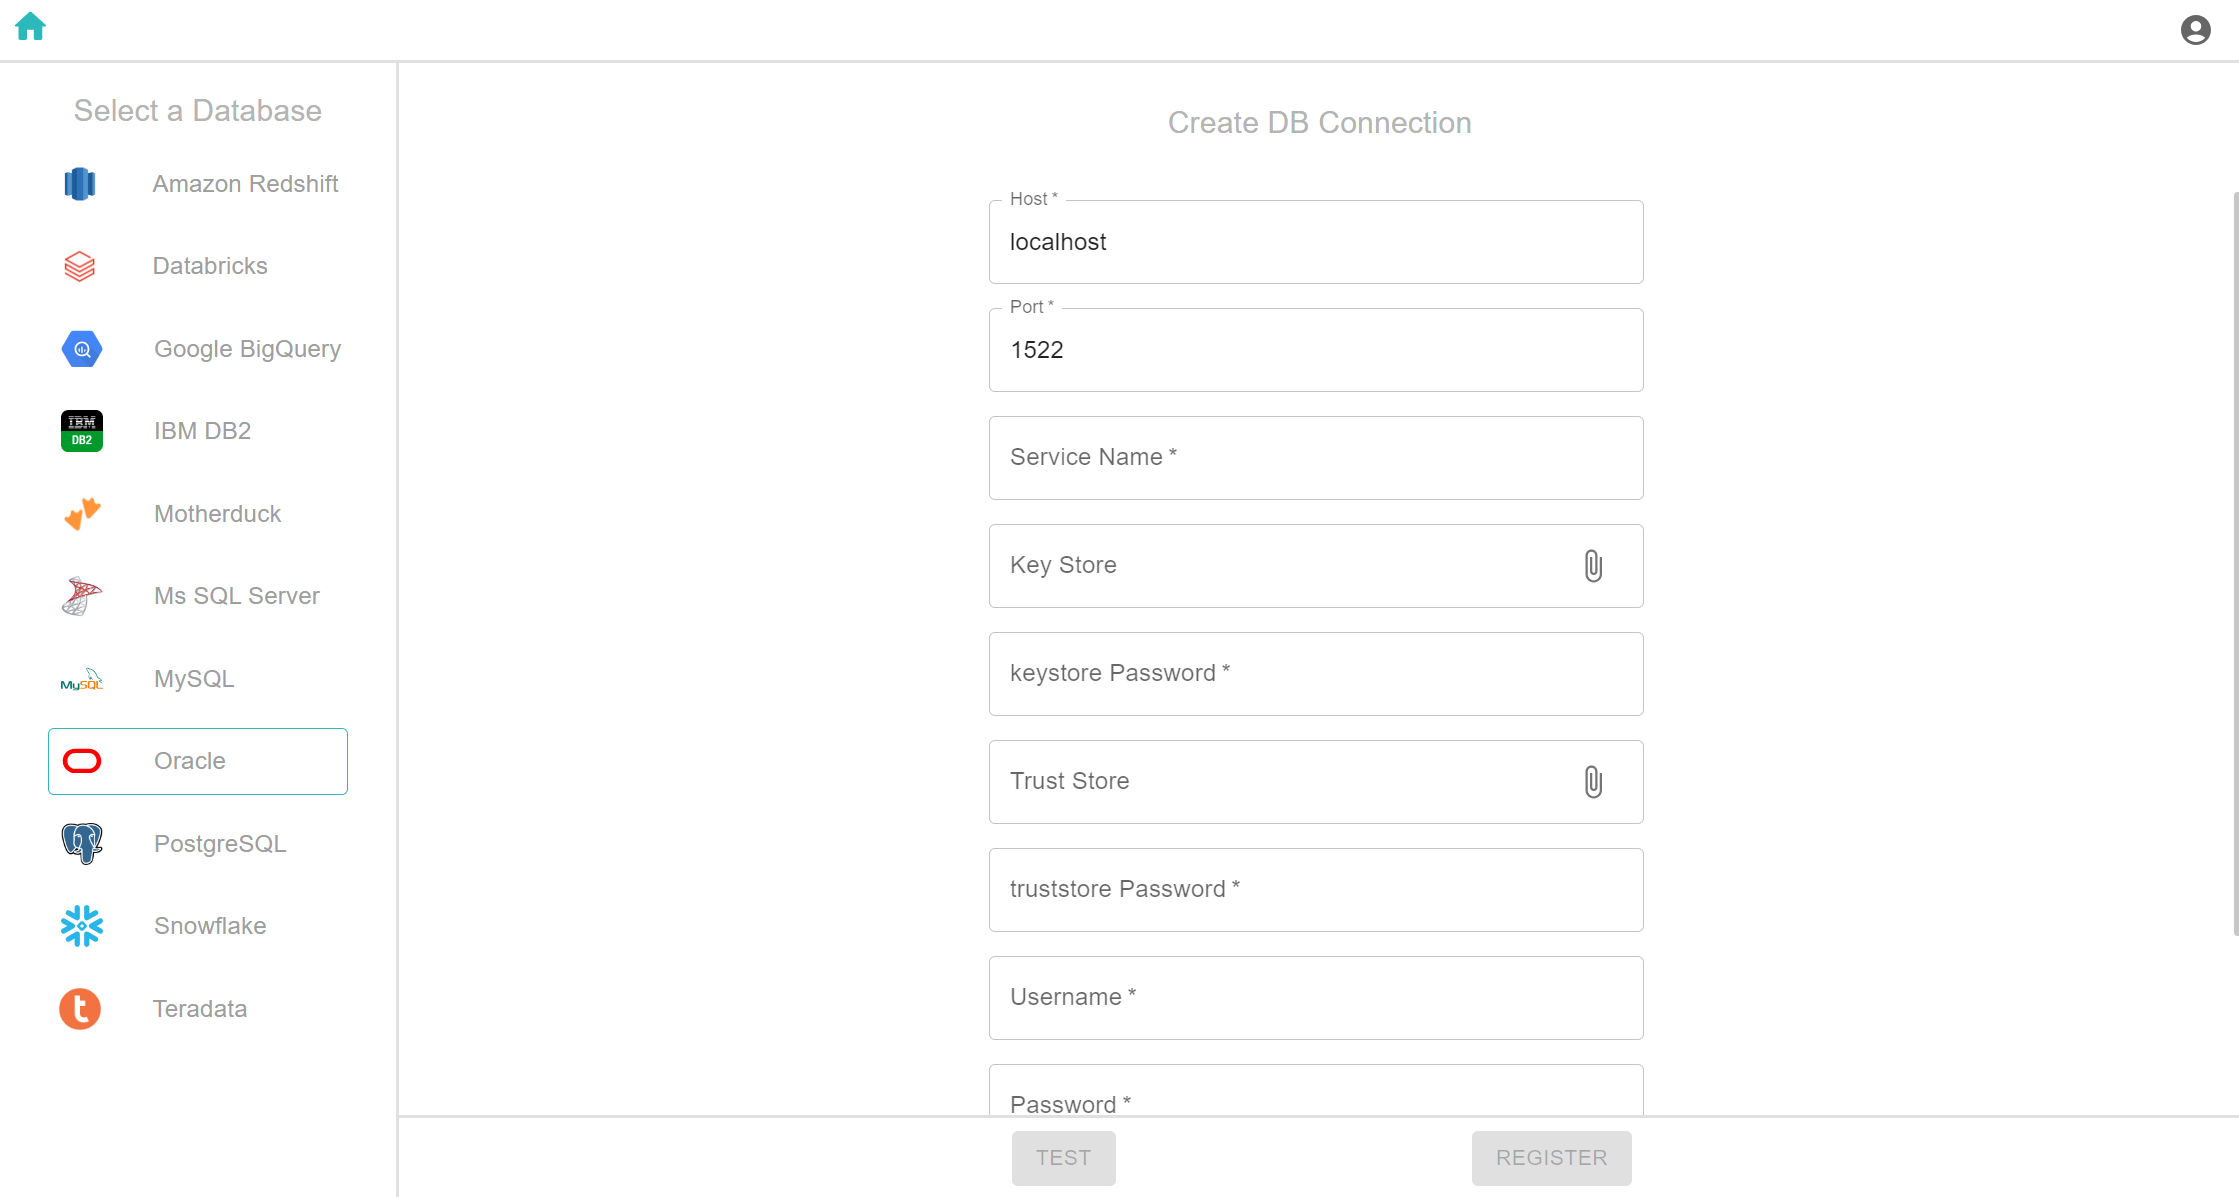The height and width of the screenshot is (1197, 2239).
Task: Choose MySQL in the database list
Action: (x=198, y=679)
